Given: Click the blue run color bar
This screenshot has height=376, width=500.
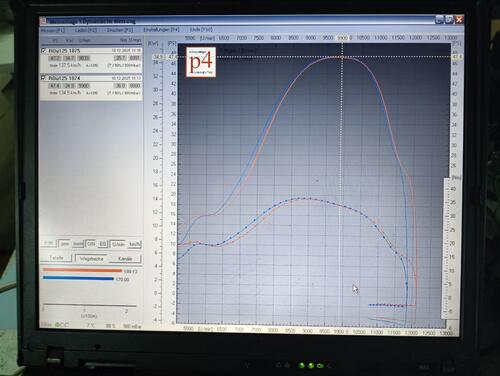Looking at the screenshot, I should pos(78,278).
